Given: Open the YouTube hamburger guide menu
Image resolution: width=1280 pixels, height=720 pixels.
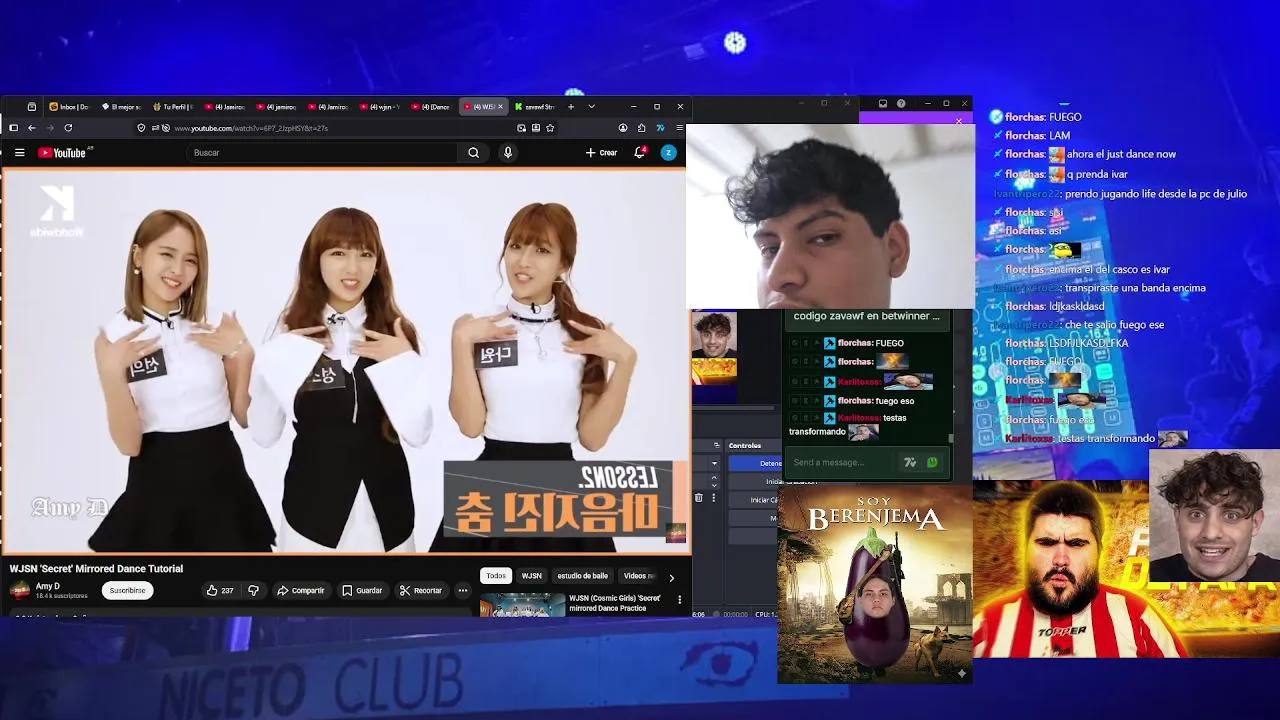Looking at the screenshot, I should coord(19,153).
